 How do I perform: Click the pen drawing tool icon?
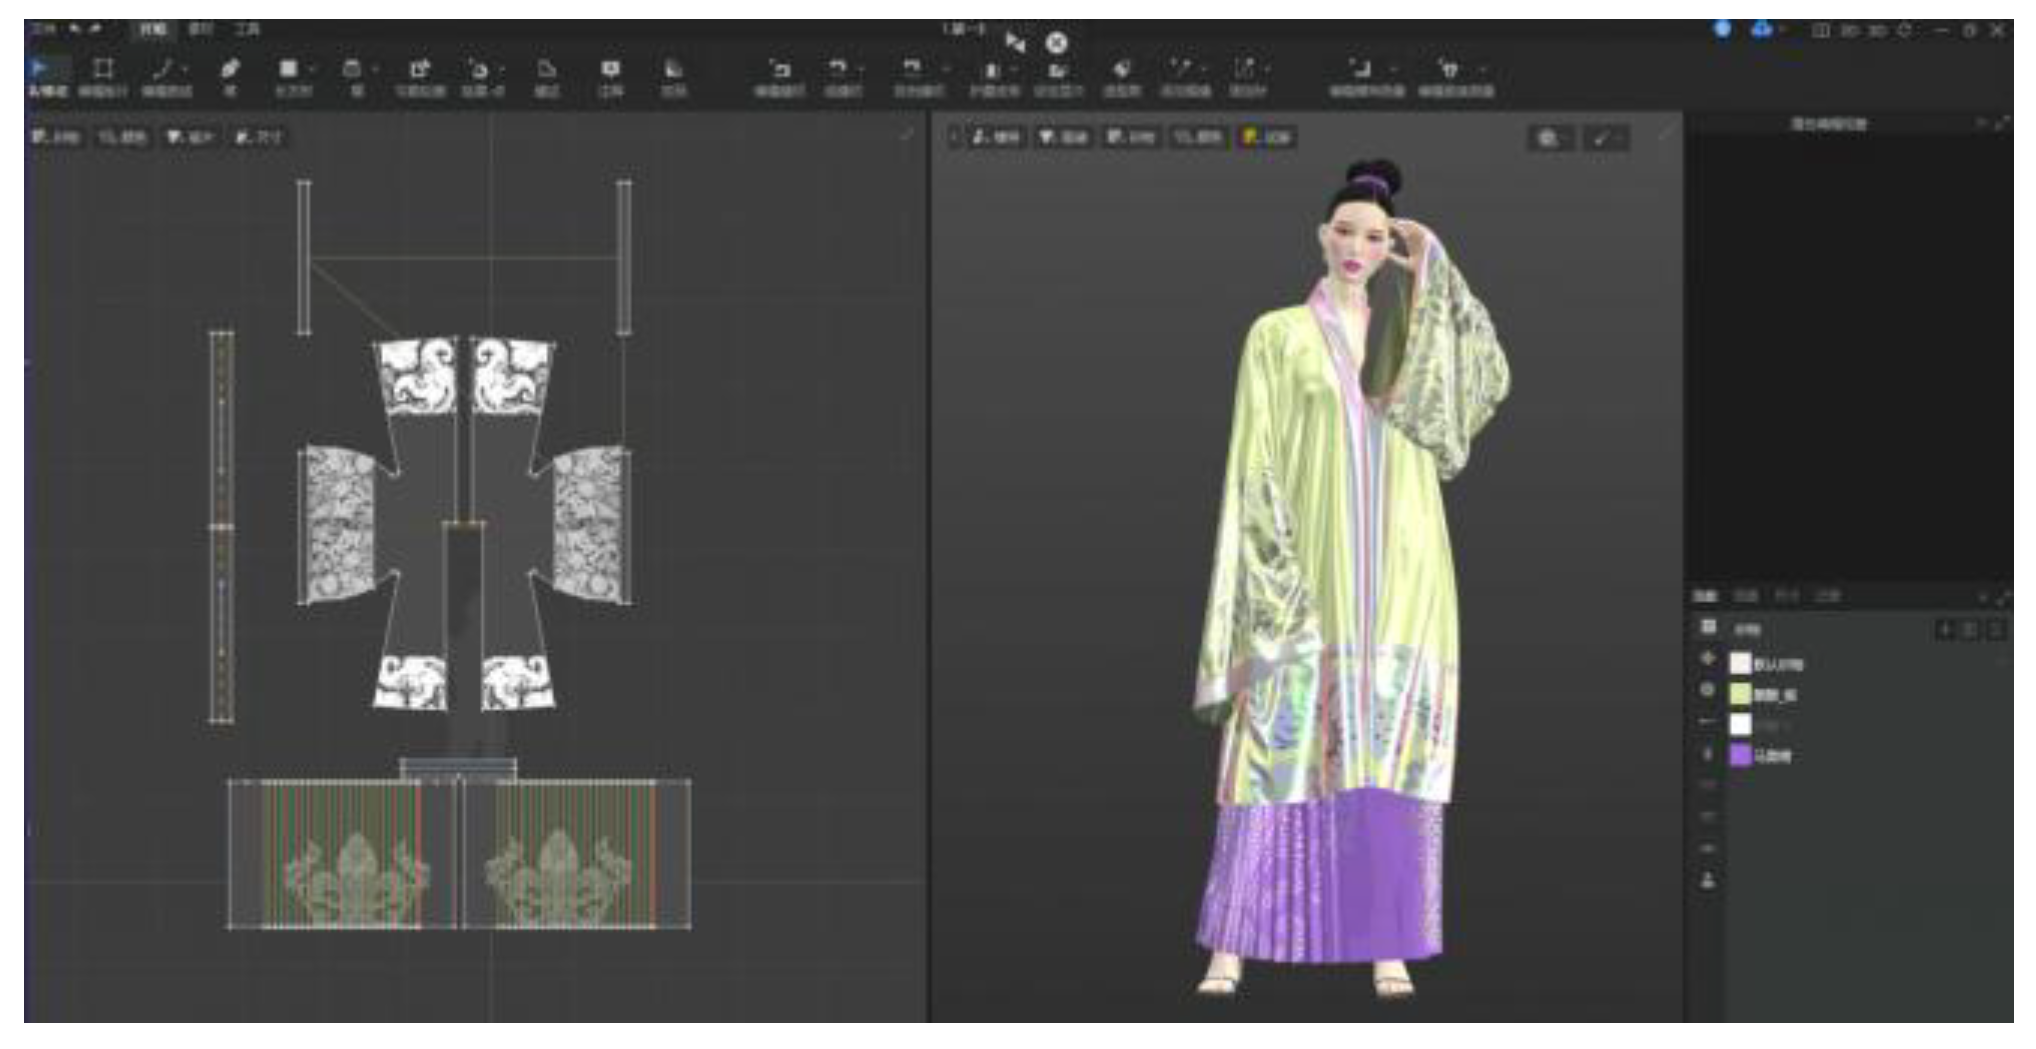pos(229,69)
